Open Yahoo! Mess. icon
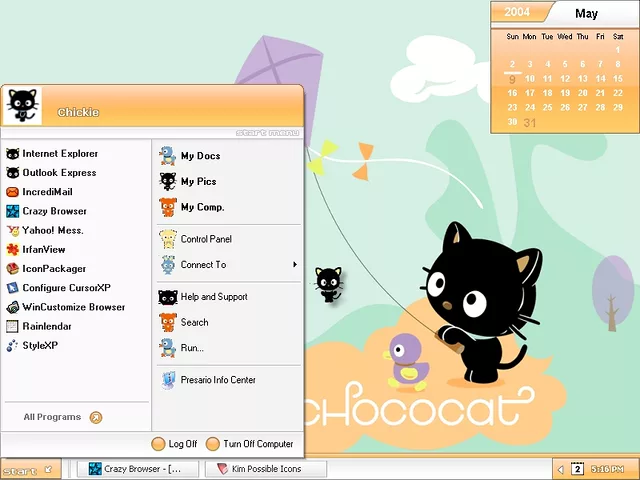640x480 pixels. coord(13,231)
